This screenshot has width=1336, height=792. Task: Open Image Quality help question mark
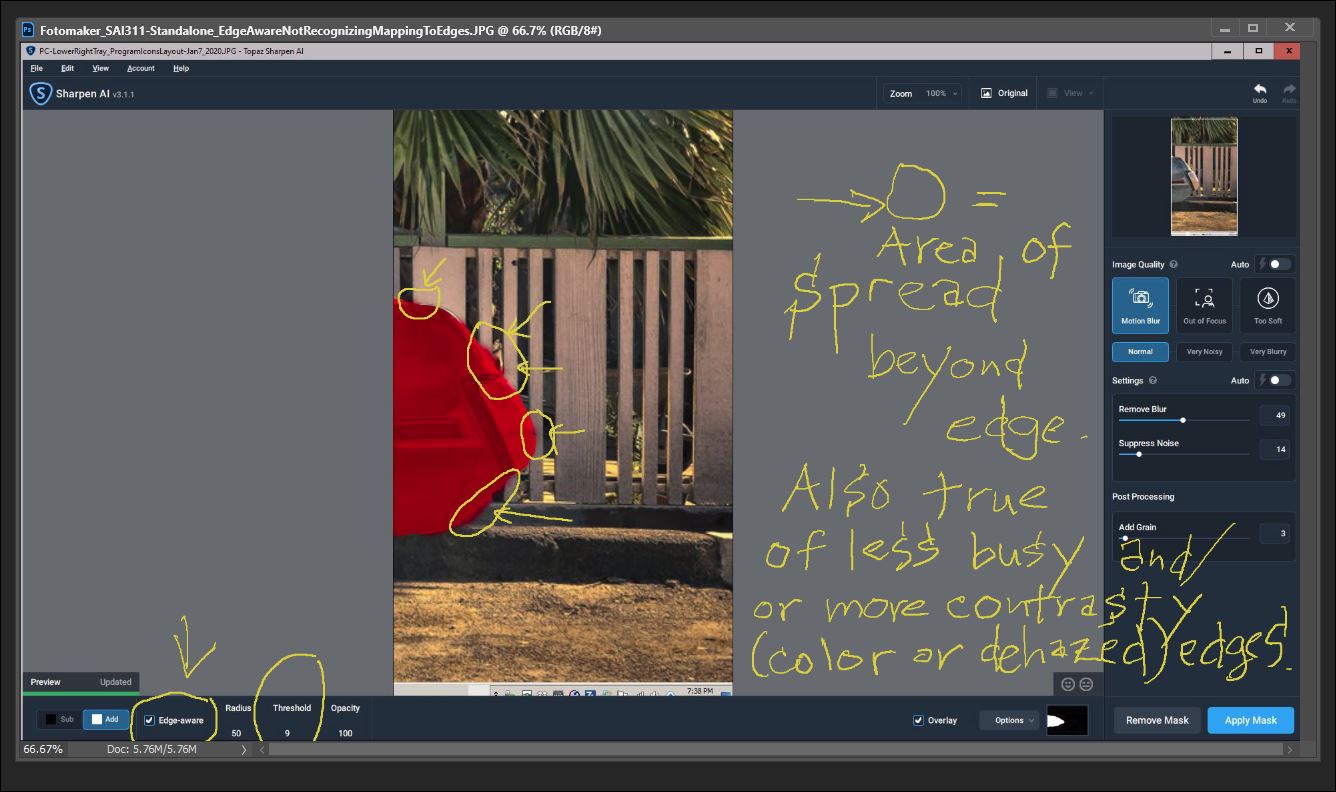(1173, 265)
